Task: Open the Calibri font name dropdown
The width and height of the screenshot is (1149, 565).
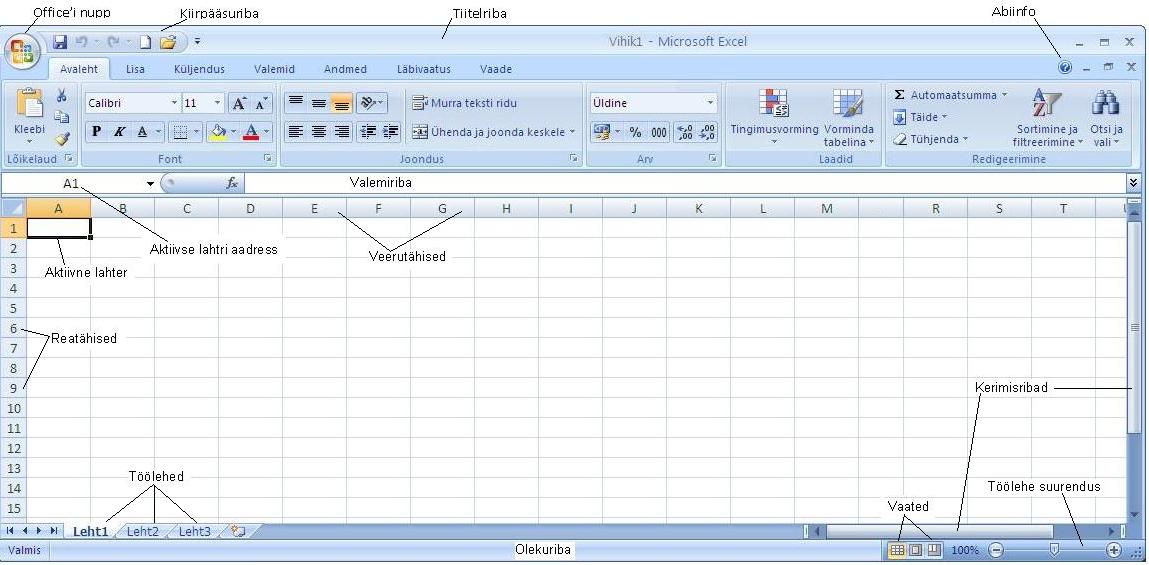Action: tap(174, 103)
